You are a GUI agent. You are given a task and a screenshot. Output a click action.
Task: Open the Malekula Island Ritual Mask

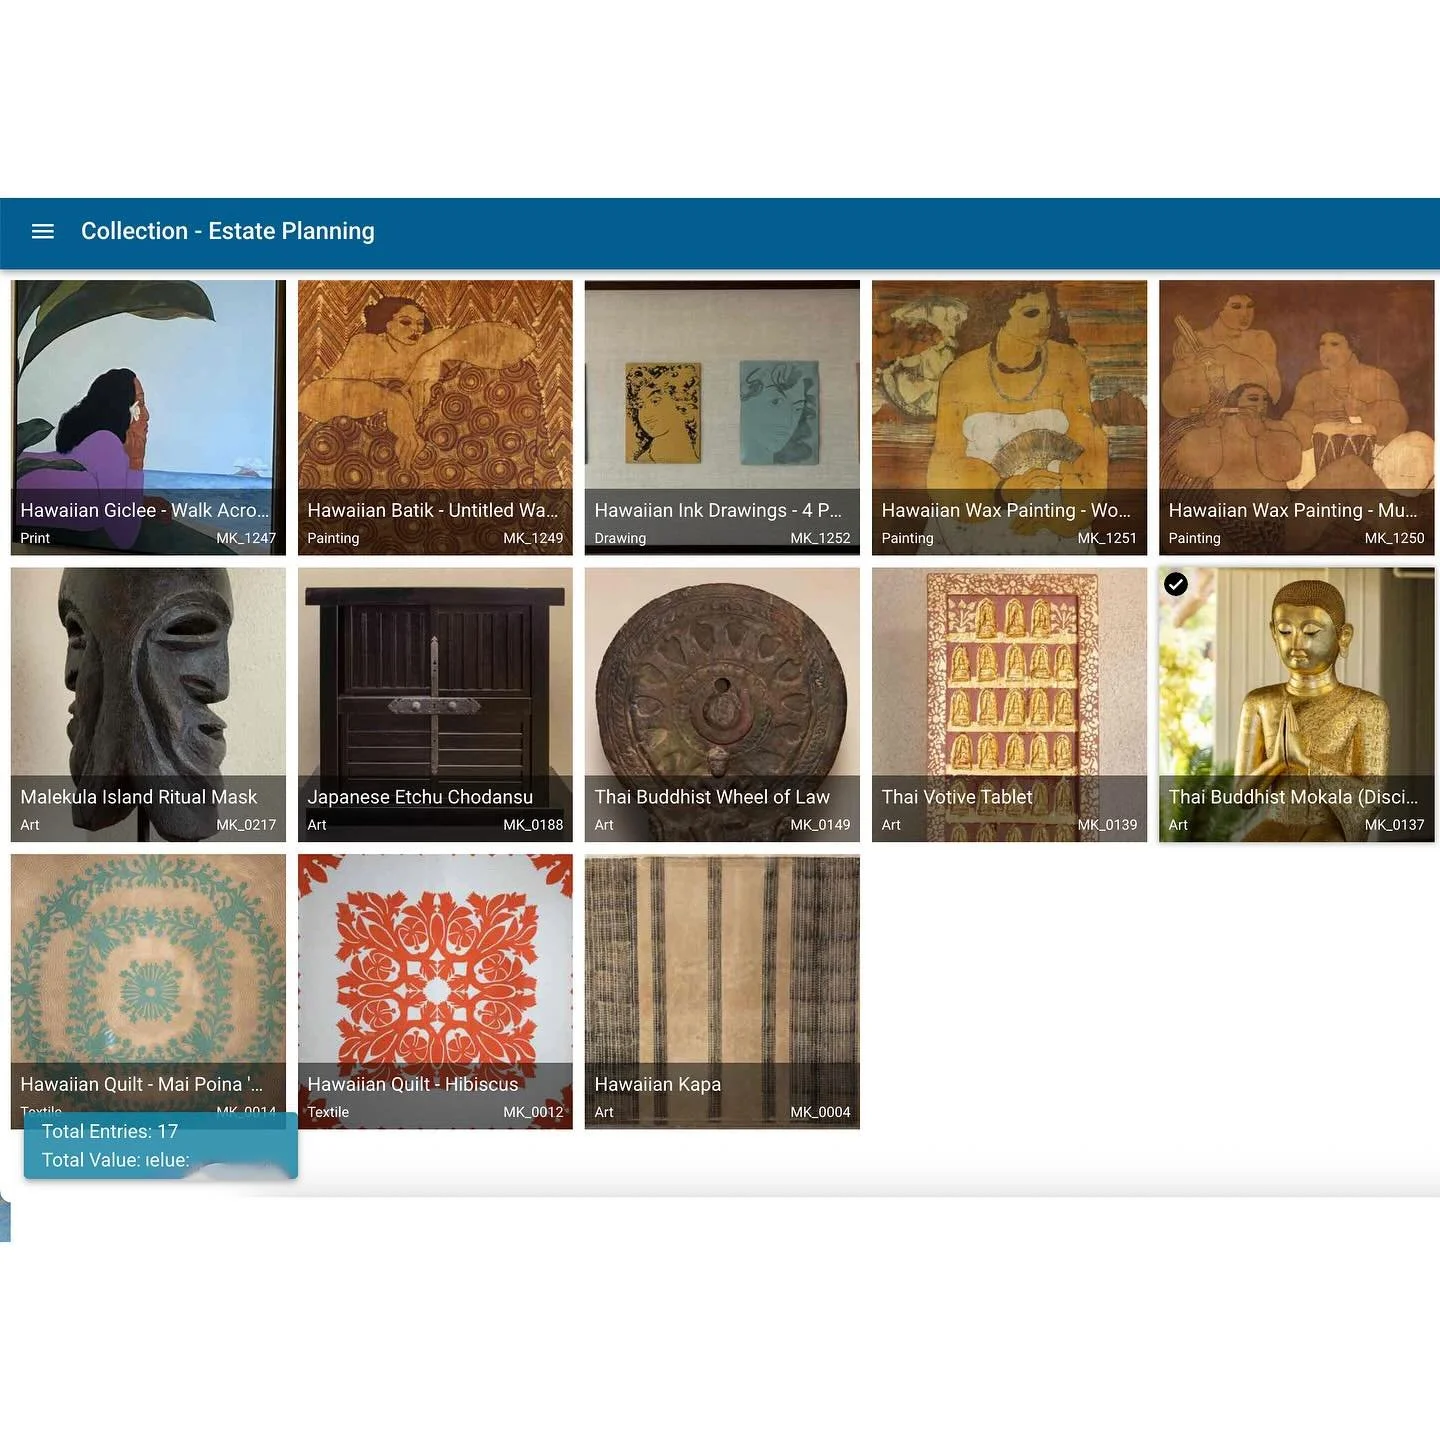148,705
